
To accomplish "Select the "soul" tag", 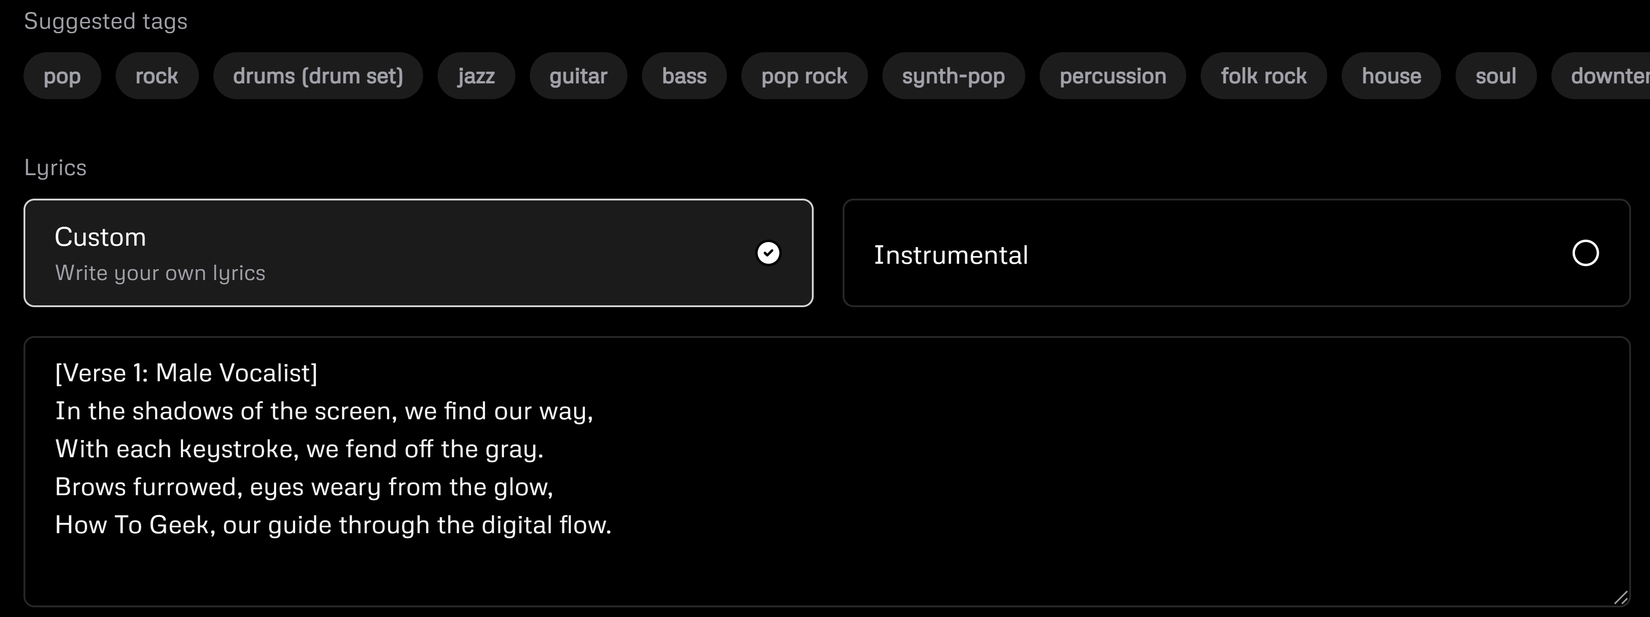I will [x=1496, y=75].
